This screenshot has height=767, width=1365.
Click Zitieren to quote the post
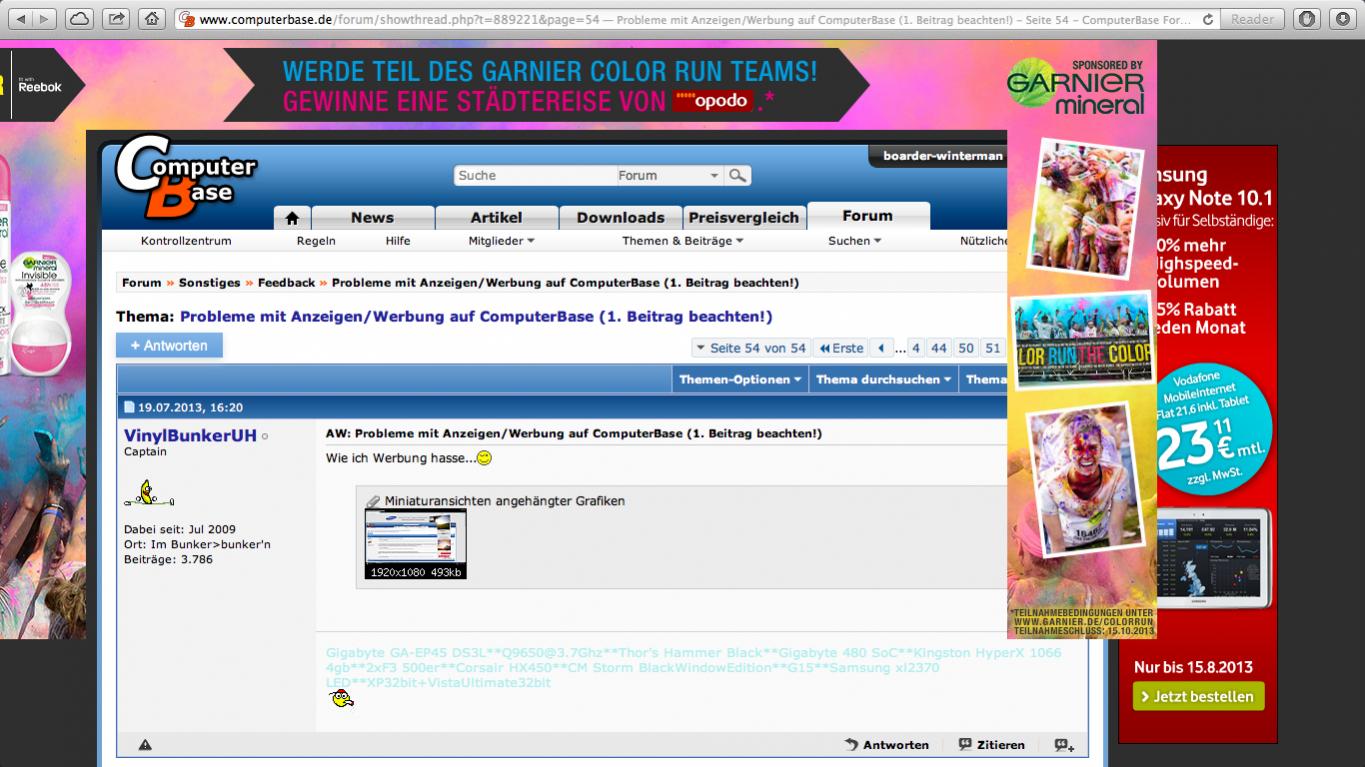point(991,745)
